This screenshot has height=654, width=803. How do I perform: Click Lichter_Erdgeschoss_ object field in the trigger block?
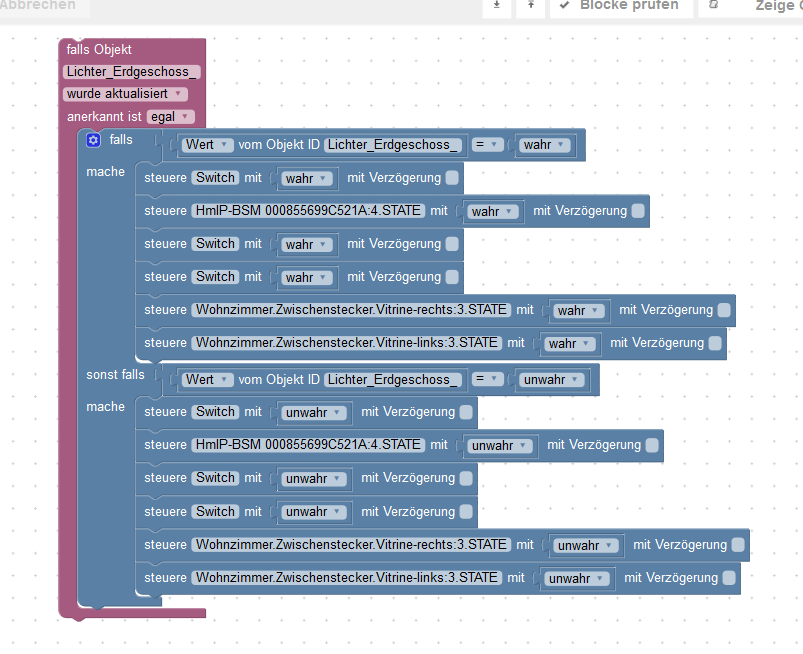(x=132, y=72)
